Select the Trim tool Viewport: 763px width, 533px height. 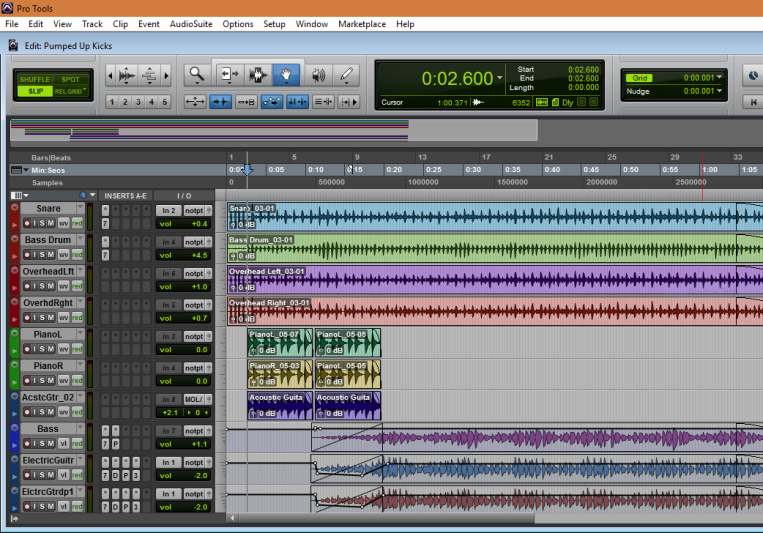coord(230,75)
